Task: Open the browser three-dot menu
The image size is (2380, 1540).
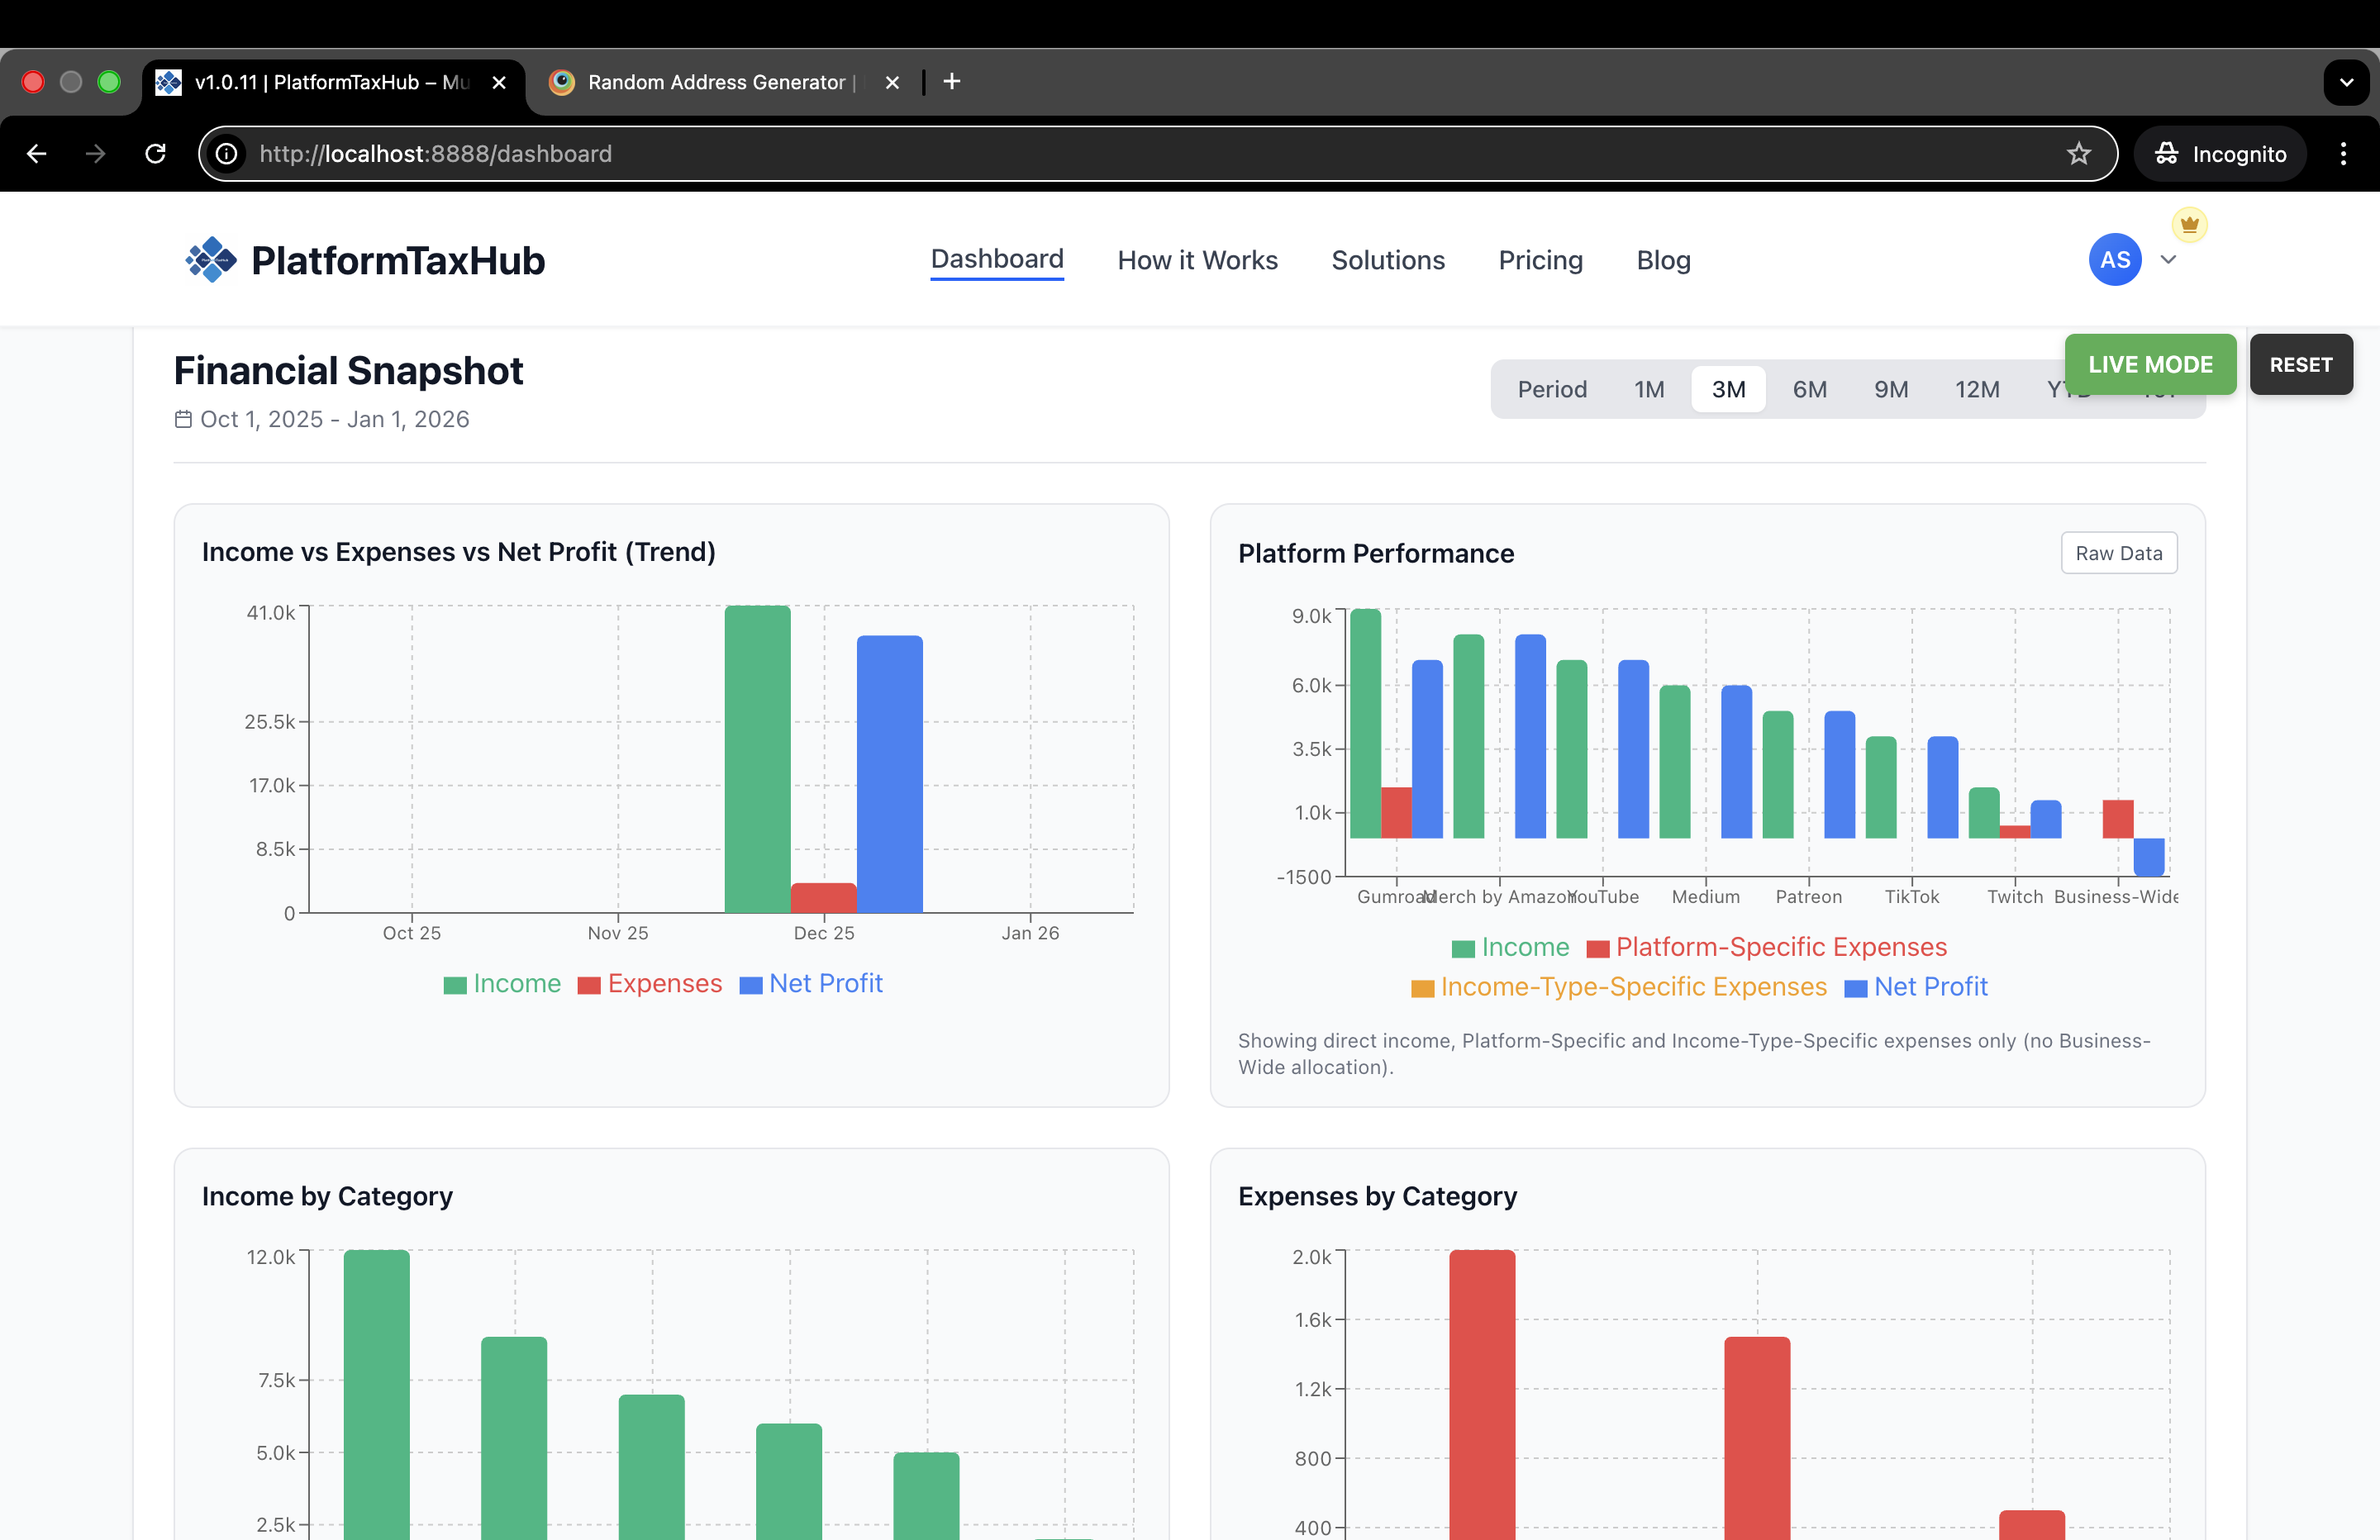Action: (2344, 153)
